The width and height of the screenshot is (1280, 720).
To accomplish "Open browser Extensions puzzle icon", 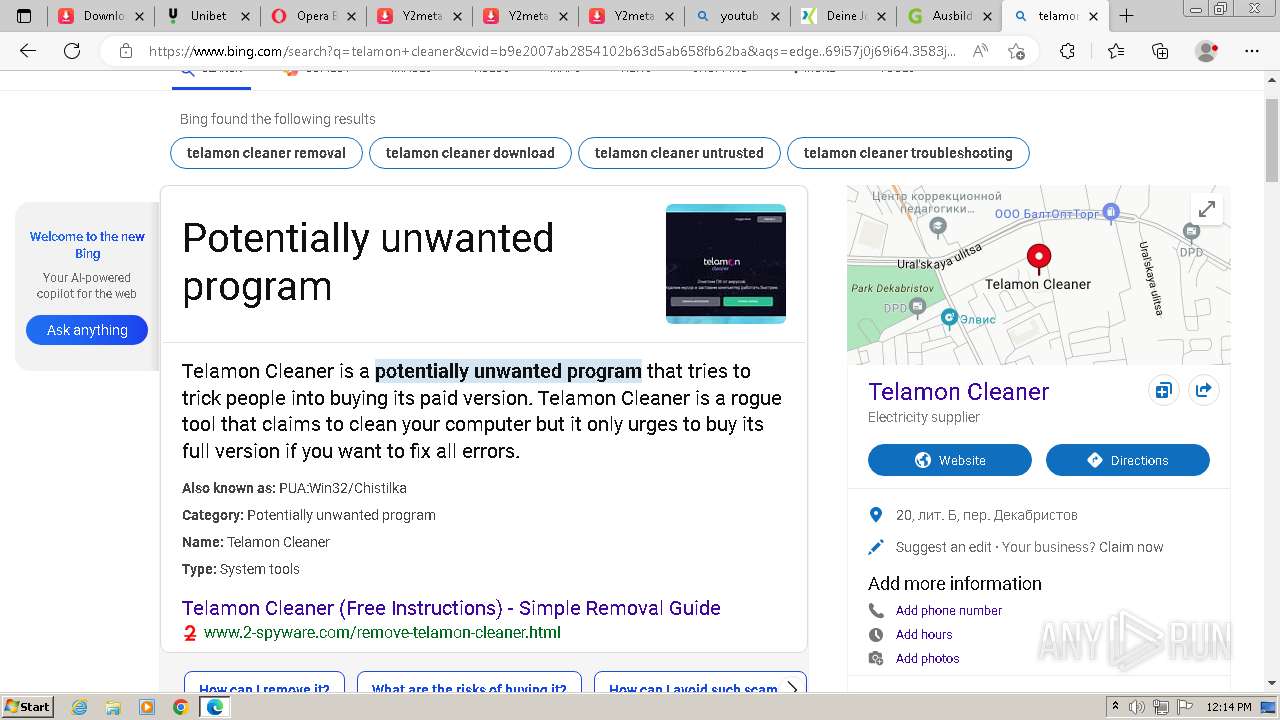I will [1067, 51].
